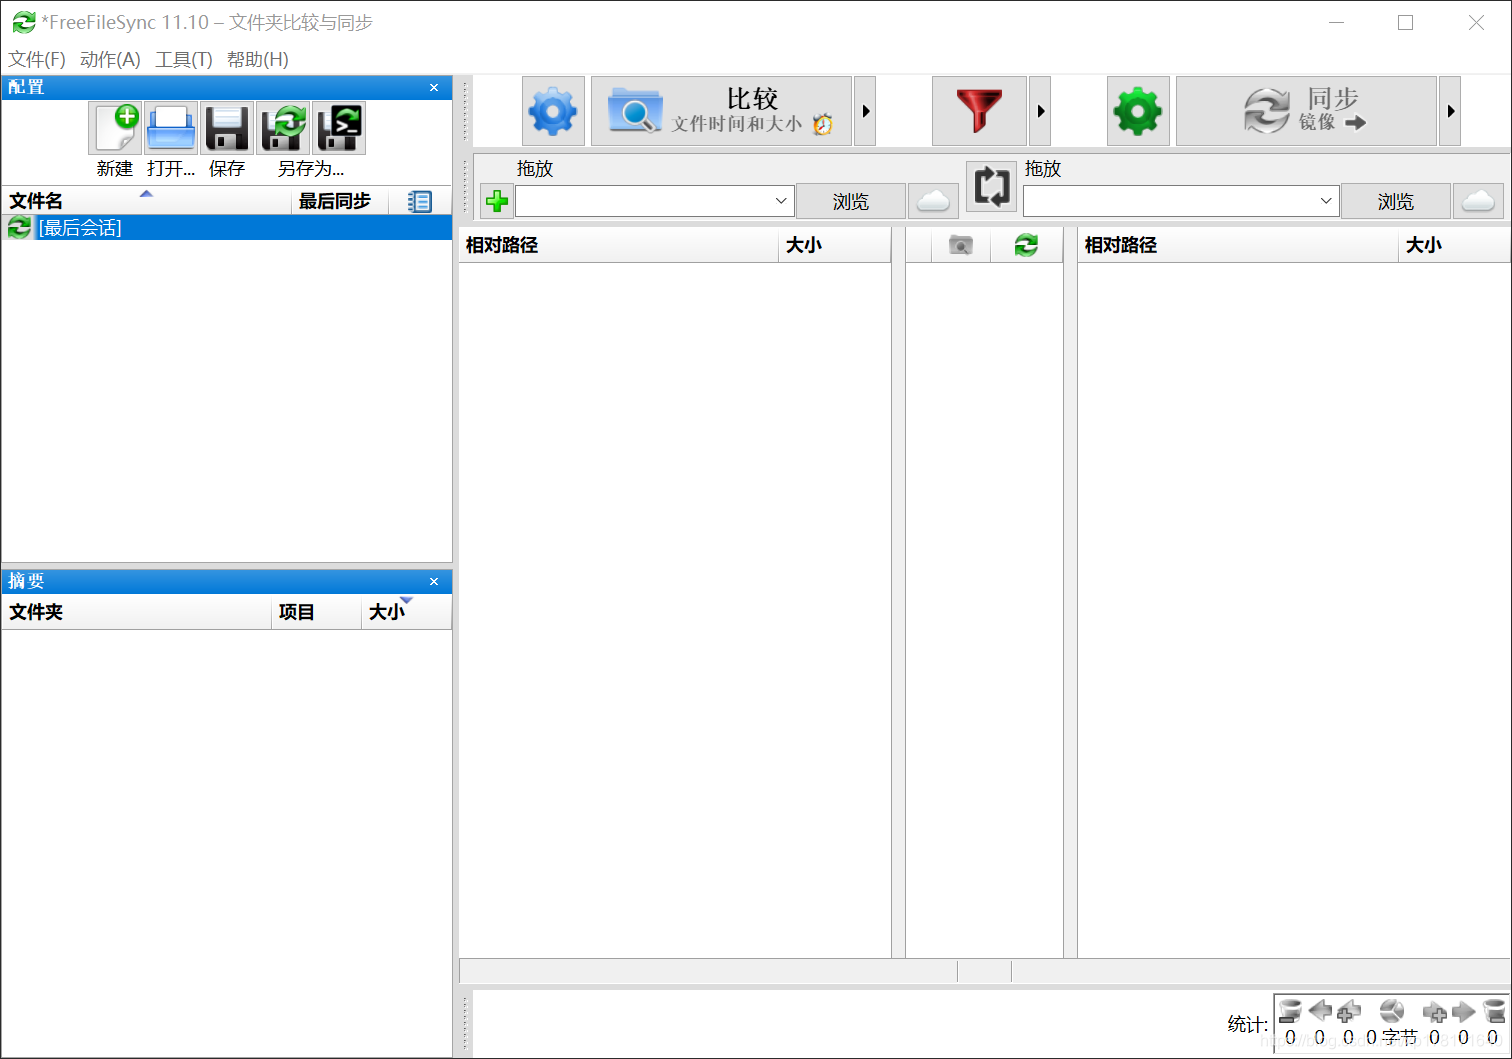
Task: Open the 动作(A) menu
Action: tap(110, 59)
